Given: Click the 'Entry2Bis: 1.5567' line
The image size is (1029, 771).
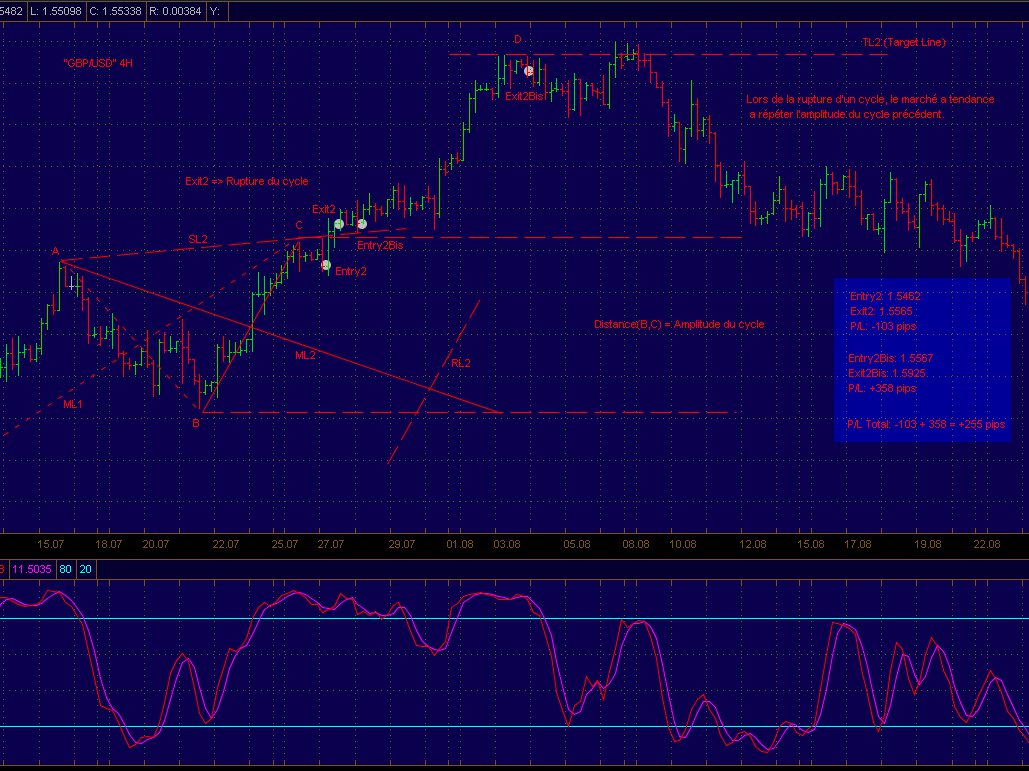Looking at the screenshot, I should pyautogui.click(x=890, y=358).
